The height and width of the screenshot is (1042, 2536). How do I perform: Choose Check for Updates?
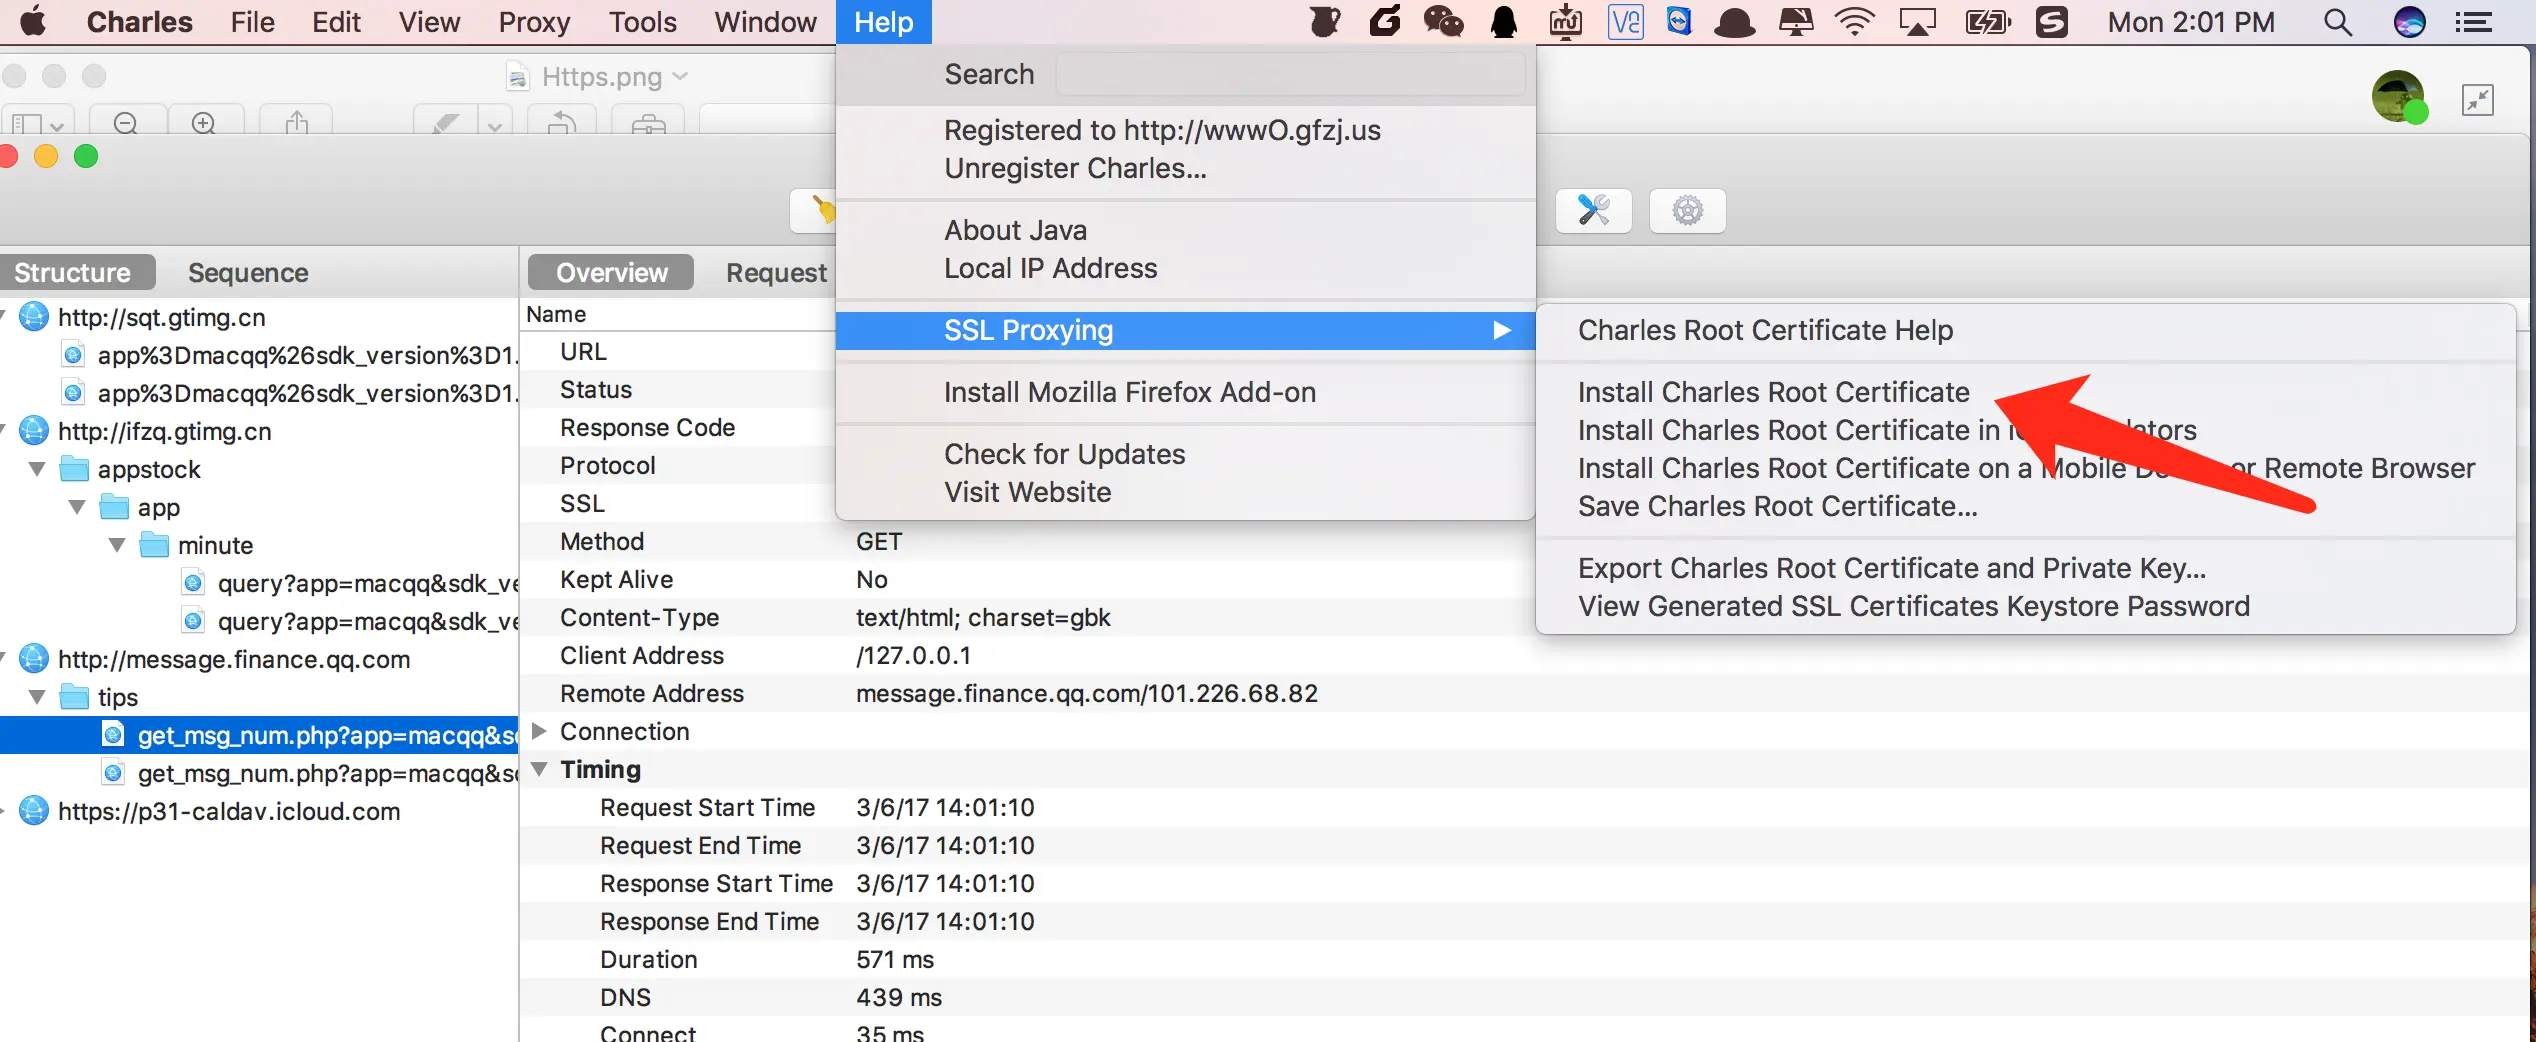click(1064, 454)
